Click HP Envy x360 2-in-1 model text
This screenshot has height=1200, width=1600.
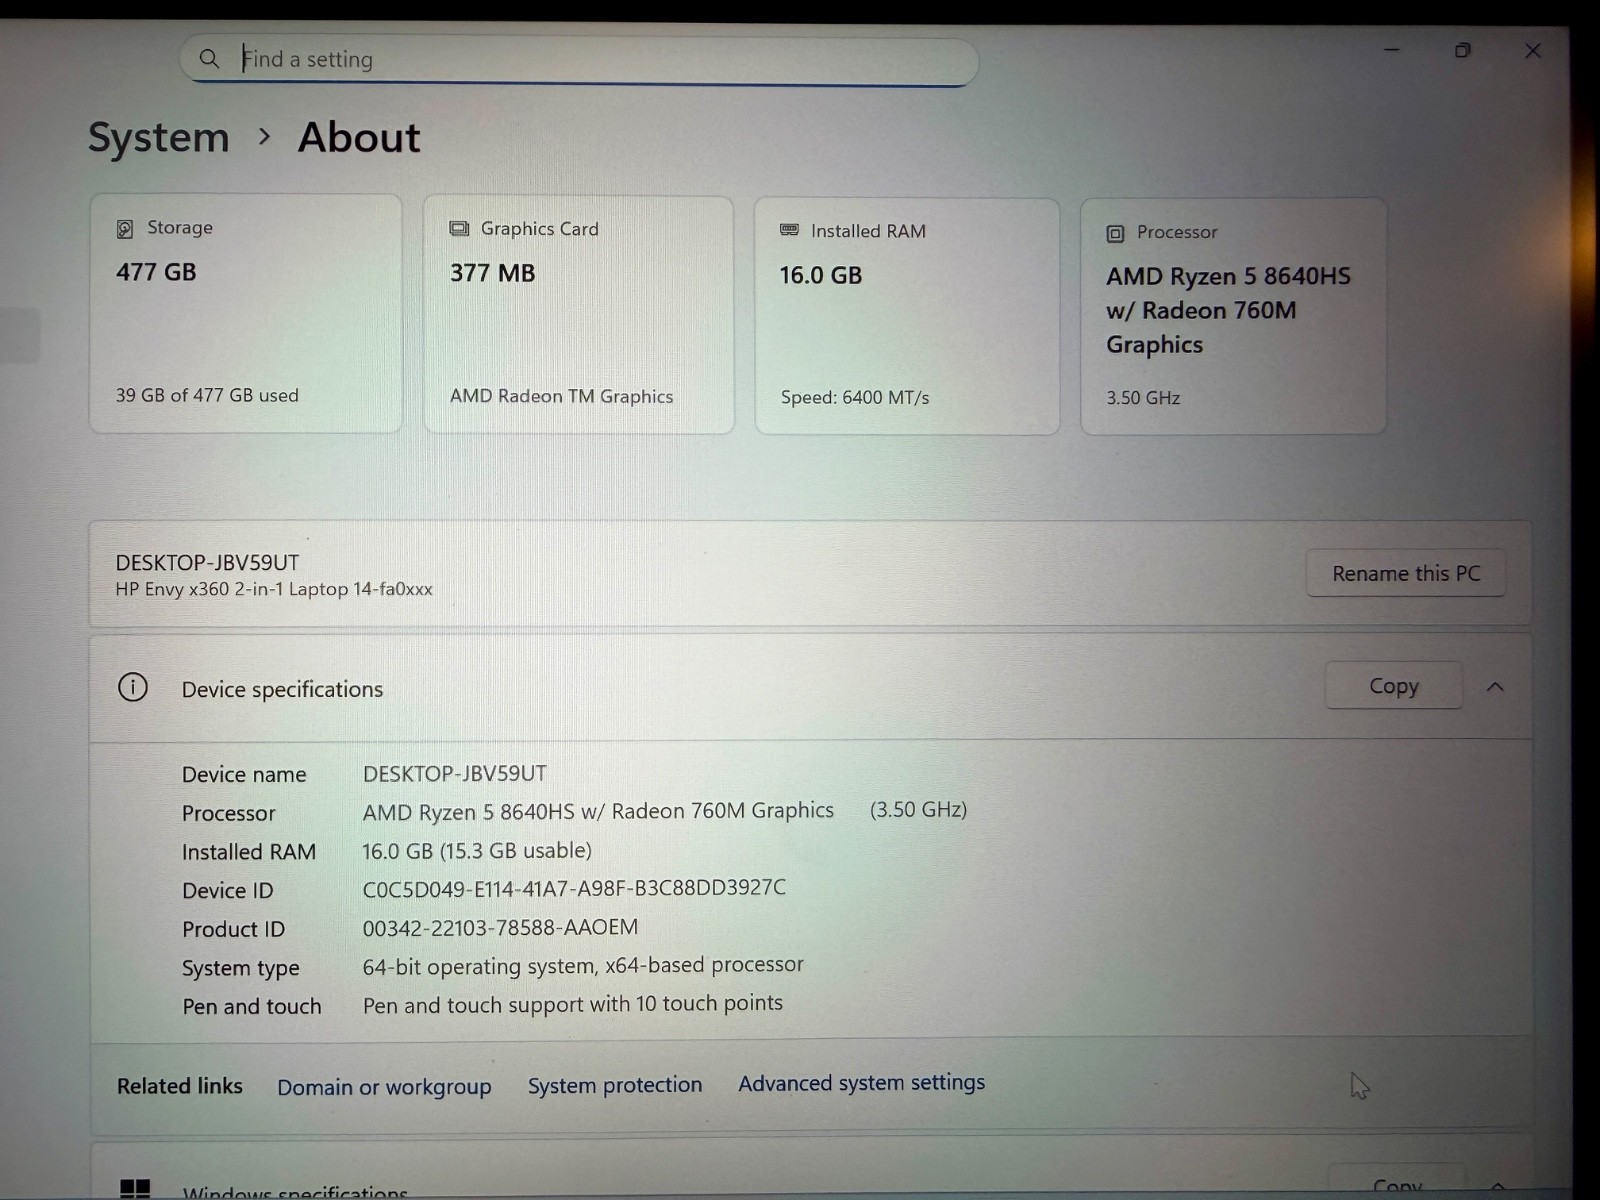(x=274, y=589)
